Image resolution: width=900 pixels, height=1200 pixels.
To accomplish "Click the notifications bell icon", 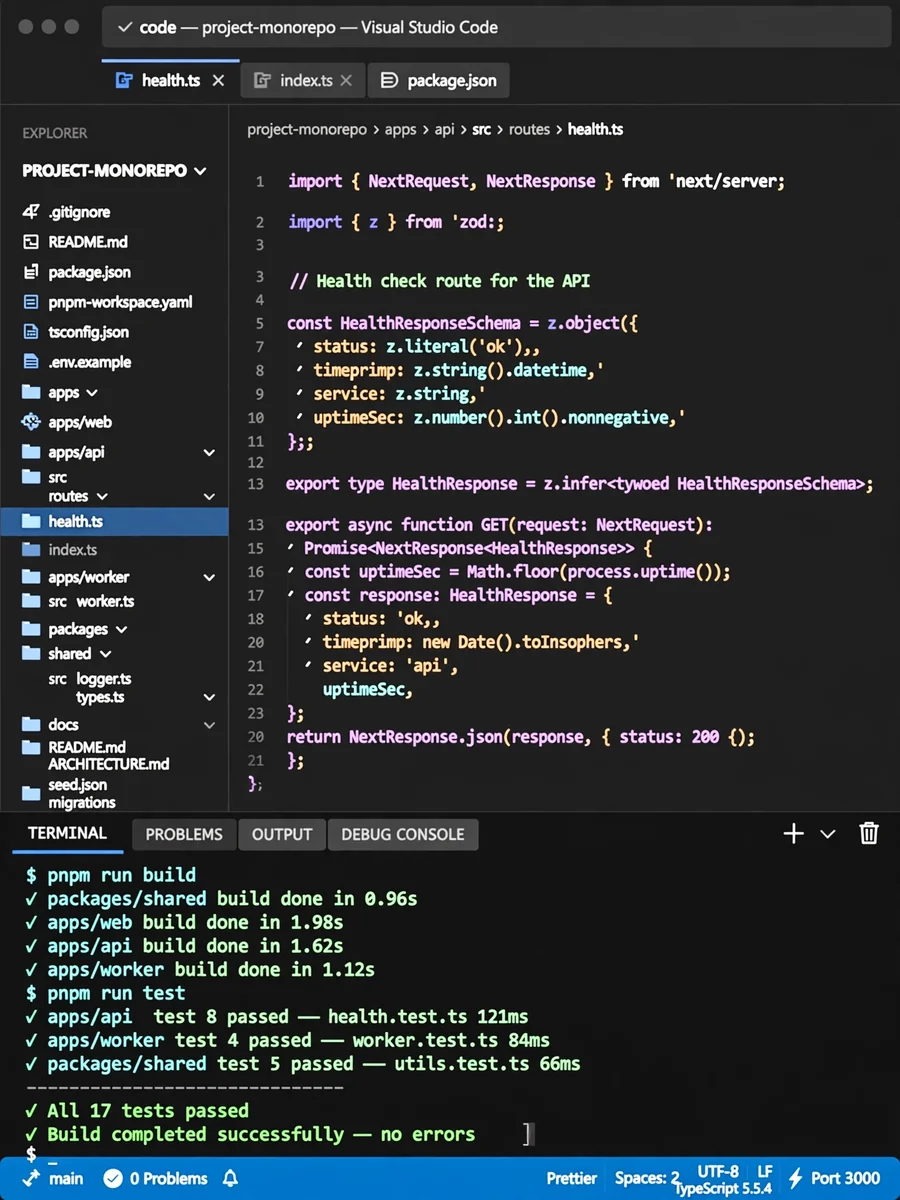I will (230, 1178).
